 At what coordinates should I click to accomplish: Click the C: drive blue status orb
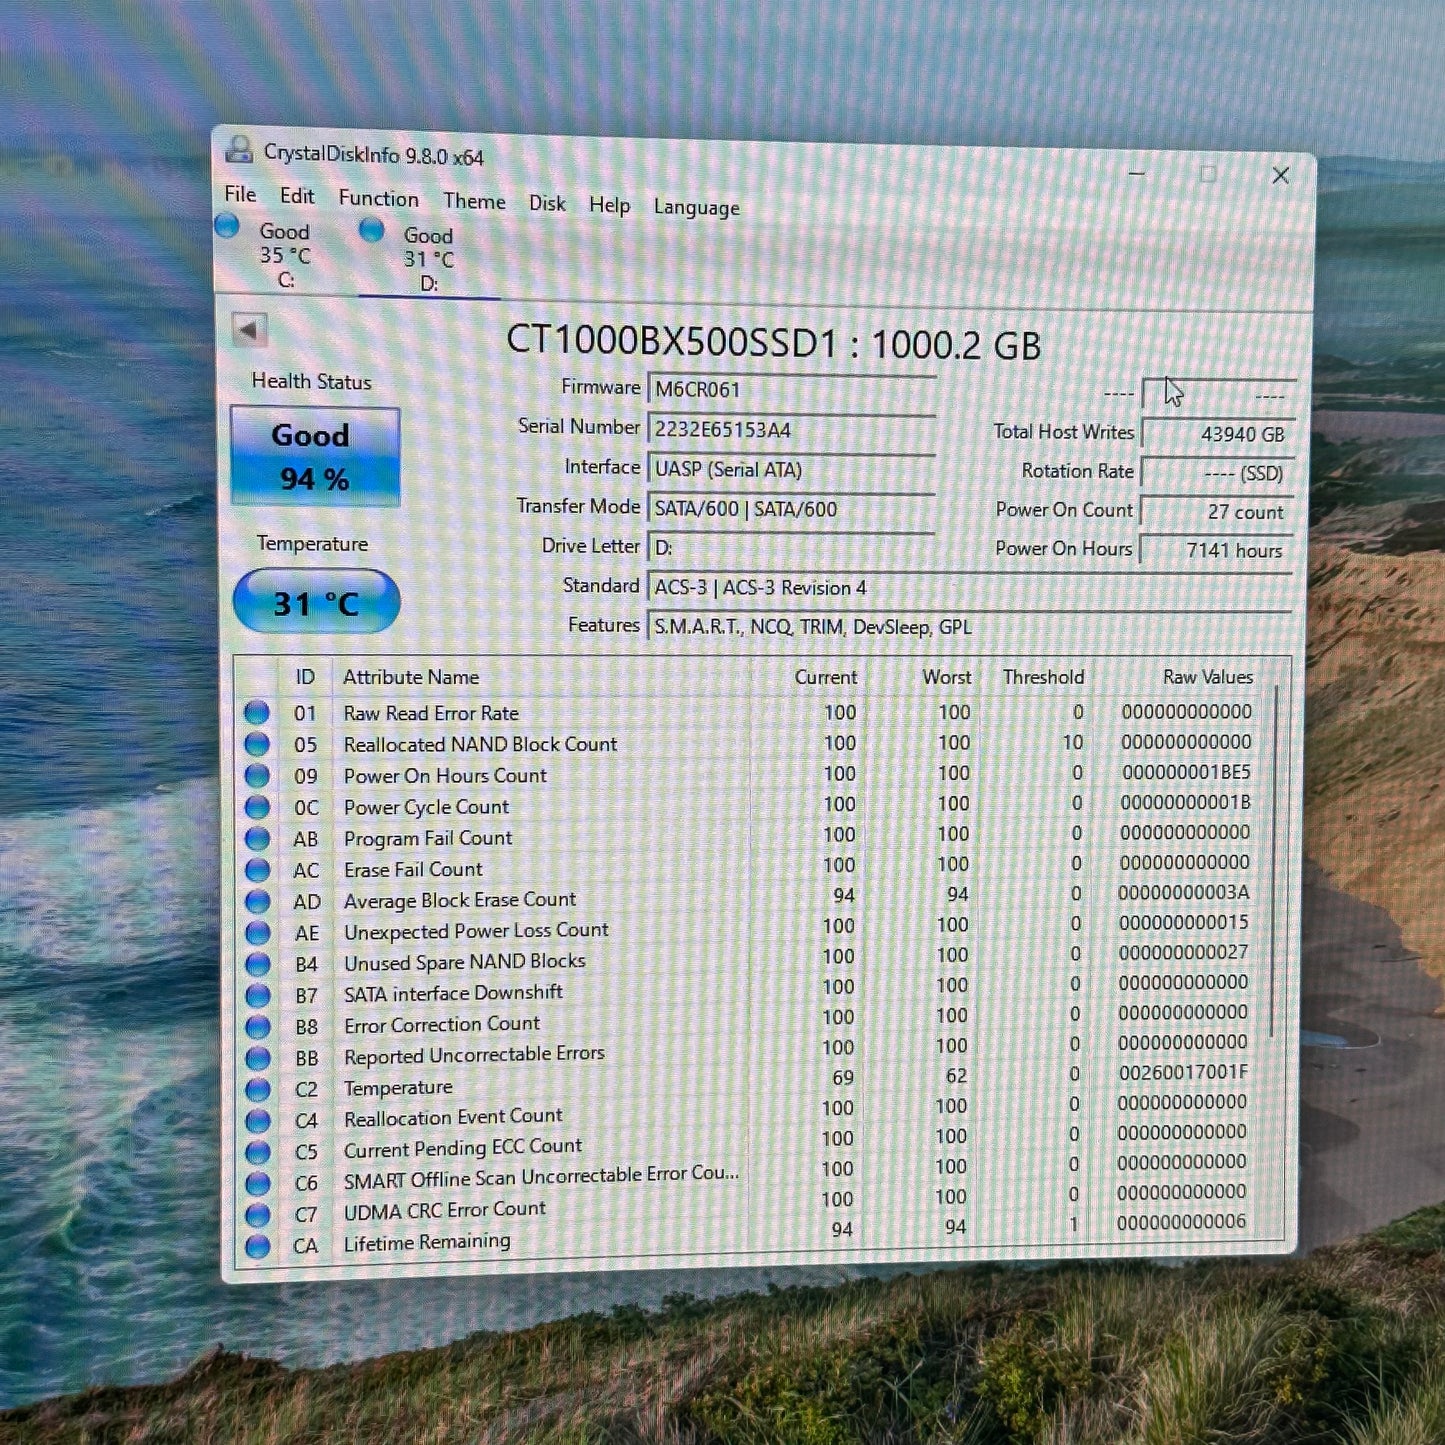(x=228, y=227)
